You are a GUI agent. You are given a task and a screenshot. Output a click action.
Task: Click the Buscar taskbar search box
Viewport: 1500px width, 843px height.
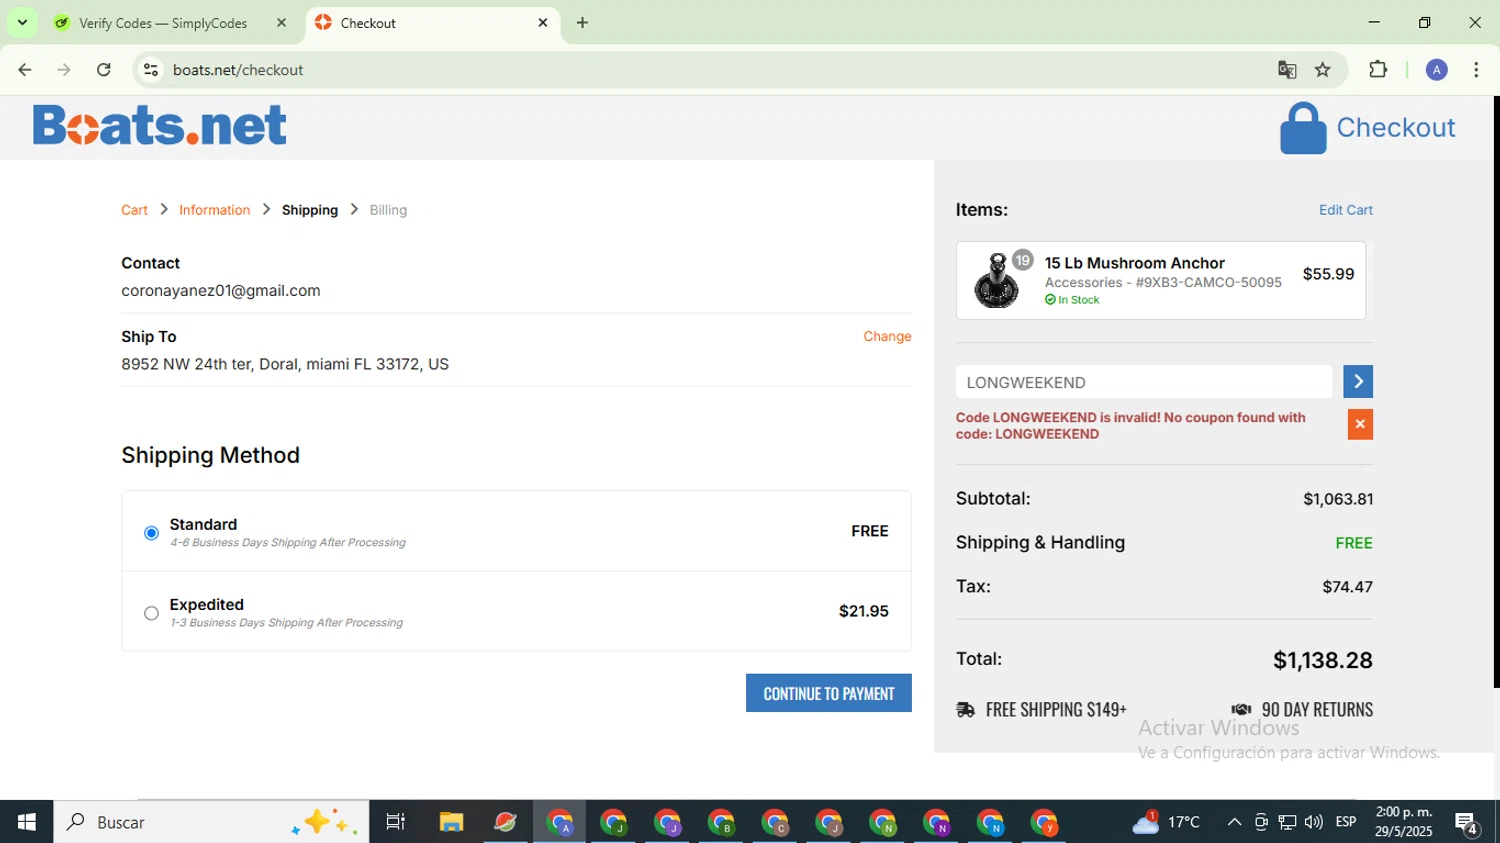(x=211, y=822)
